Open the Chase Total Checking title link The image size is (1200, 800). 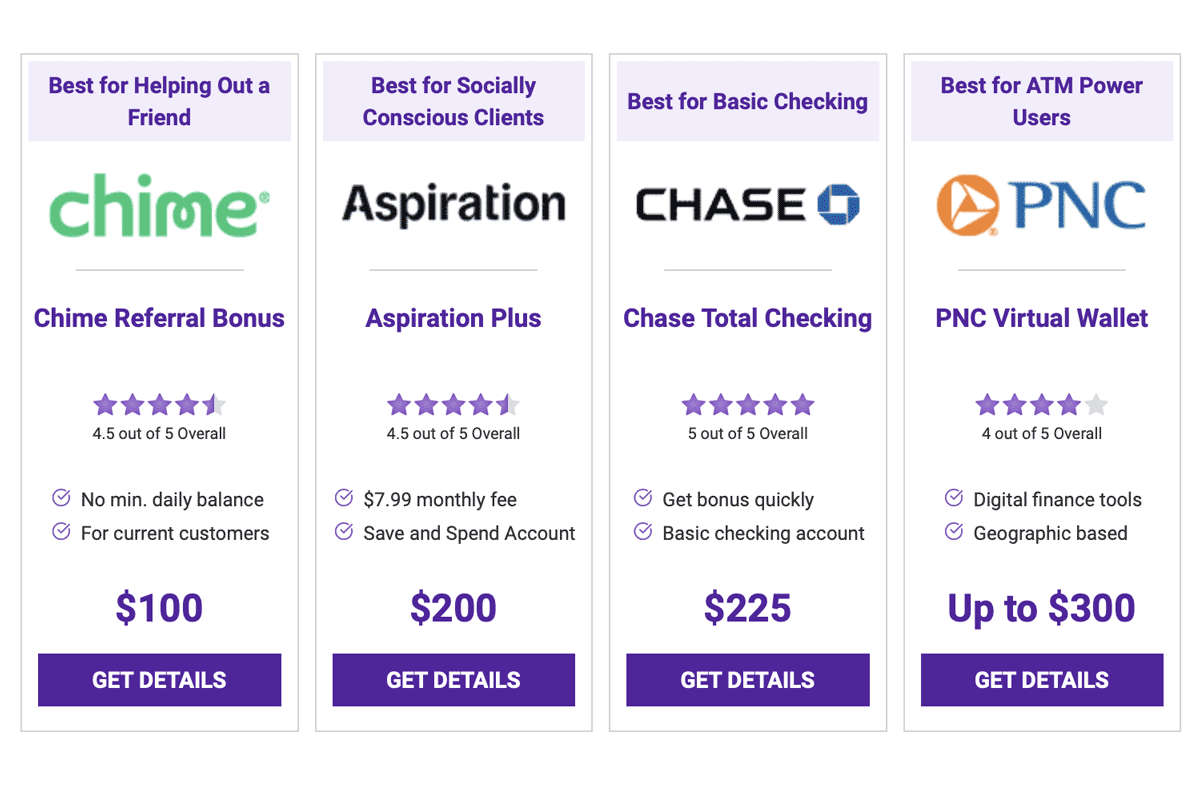click(747, 319)
